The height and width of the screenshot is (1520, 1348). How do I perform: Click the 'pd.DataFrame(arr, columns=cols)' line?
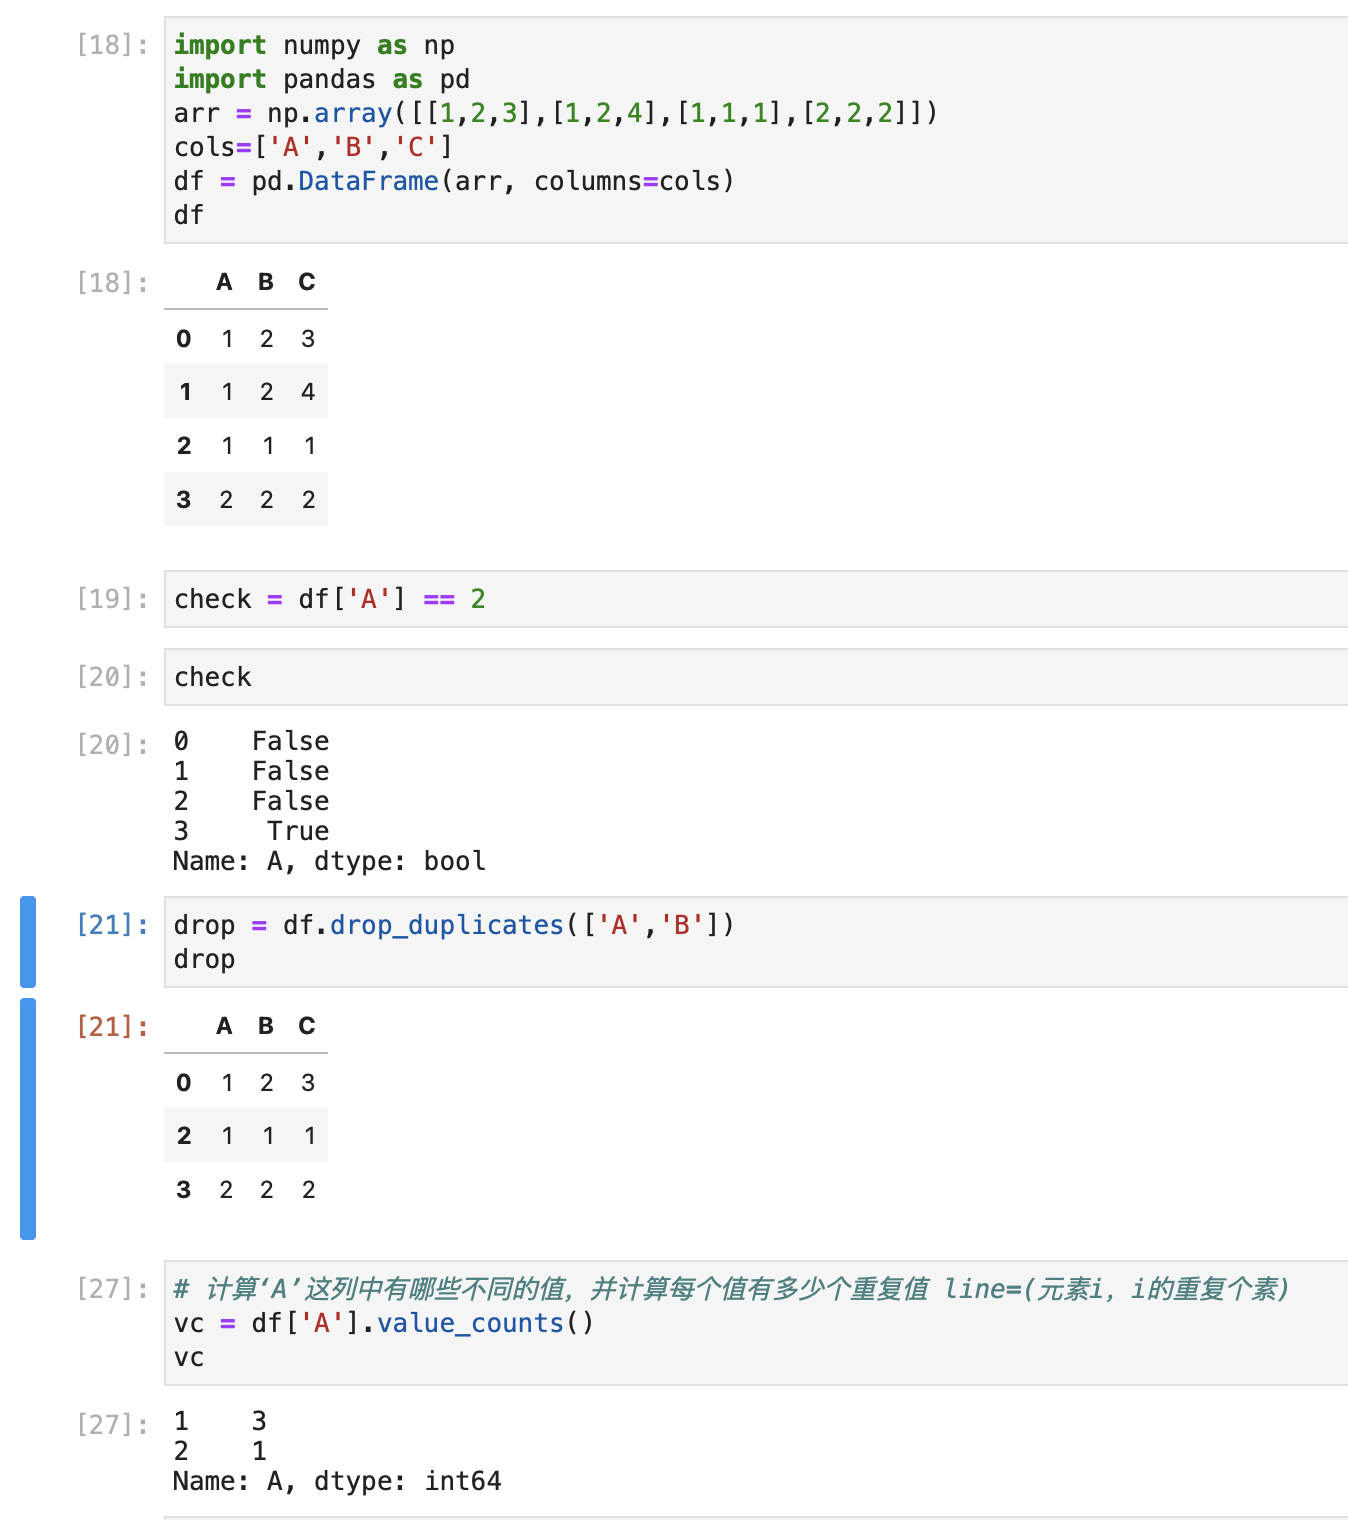pyautogui.click(x=454, y=181)
